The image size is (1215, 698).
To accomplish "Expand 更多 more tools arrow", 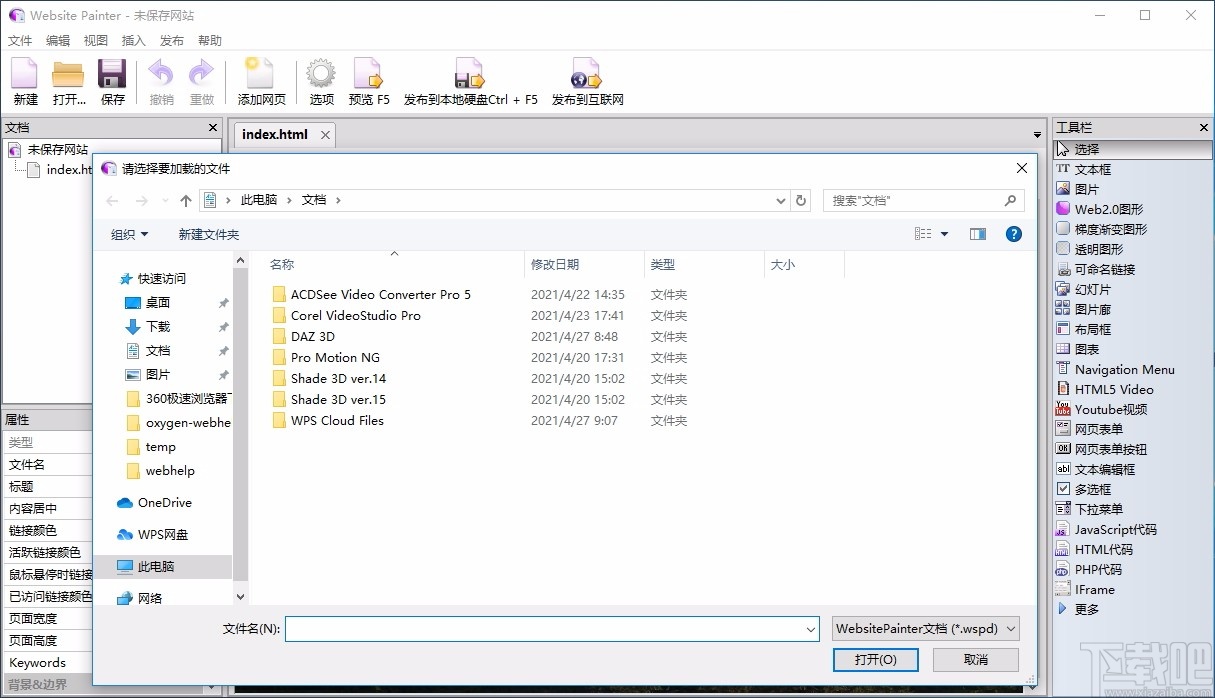I will (1063, 609).
